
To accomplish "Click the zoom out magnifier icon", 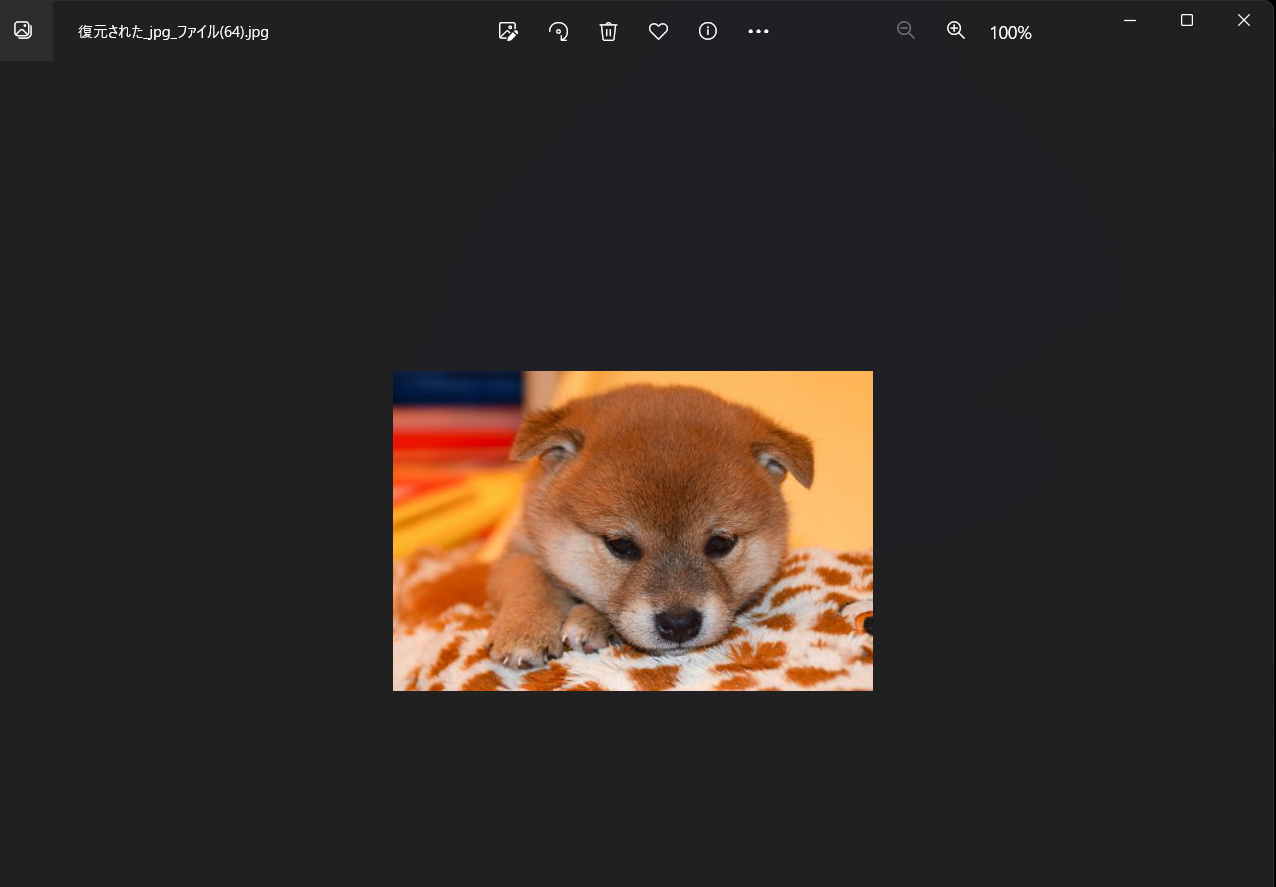I will tap(906, 31).
